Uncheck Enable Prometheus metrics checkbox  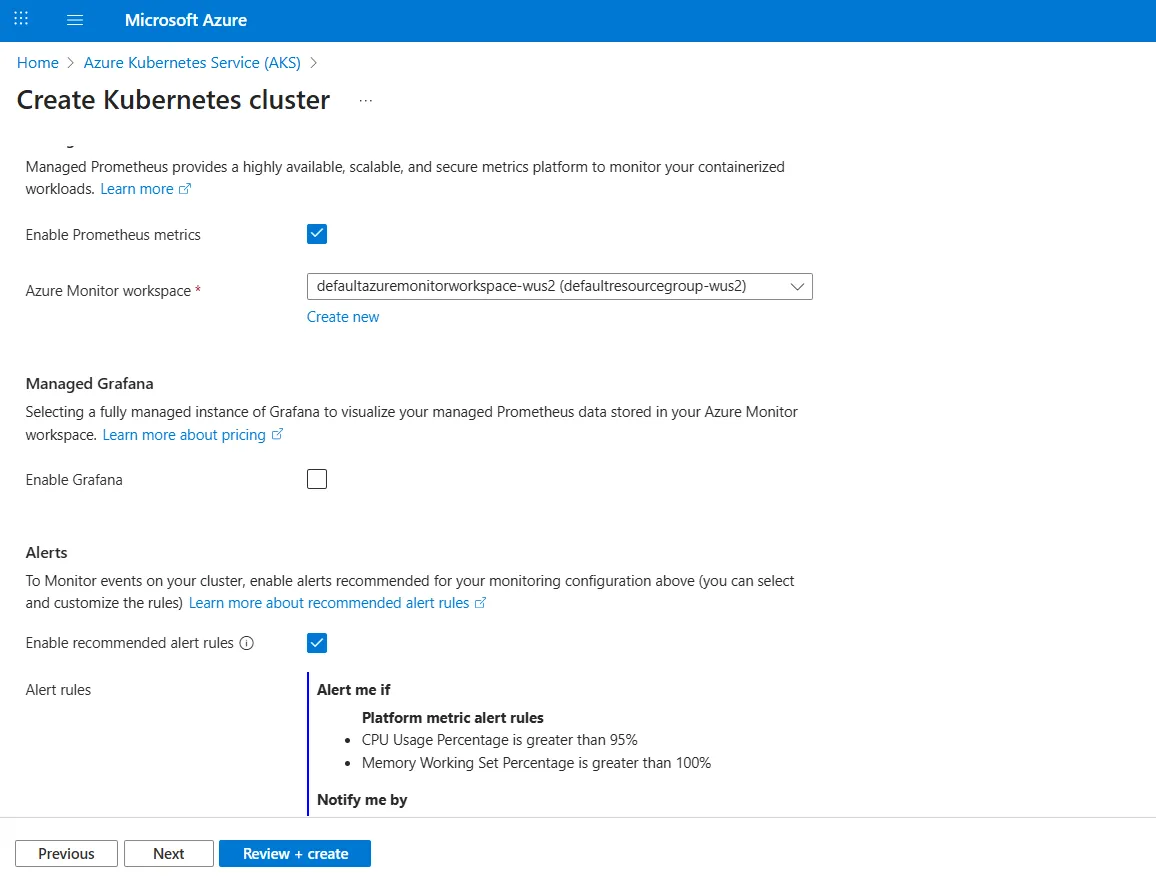pyautogui.click(x=317, y=234)
